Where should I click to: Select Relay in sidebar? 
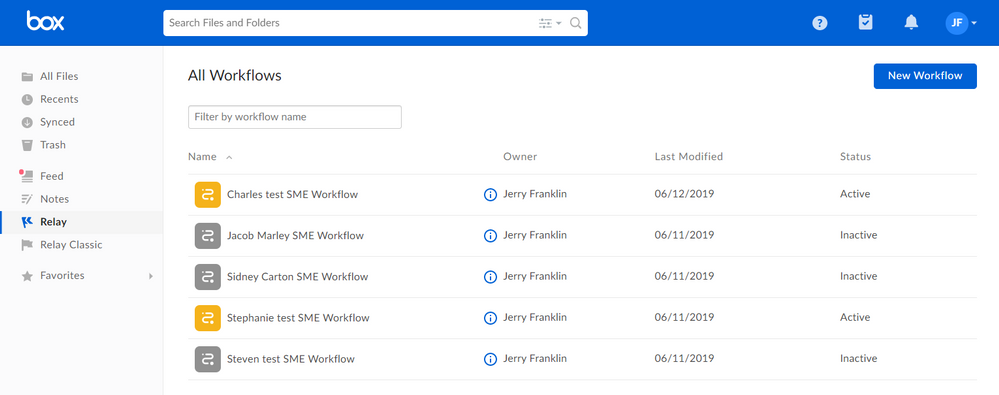pyautogui.click(x=54, y=222)
